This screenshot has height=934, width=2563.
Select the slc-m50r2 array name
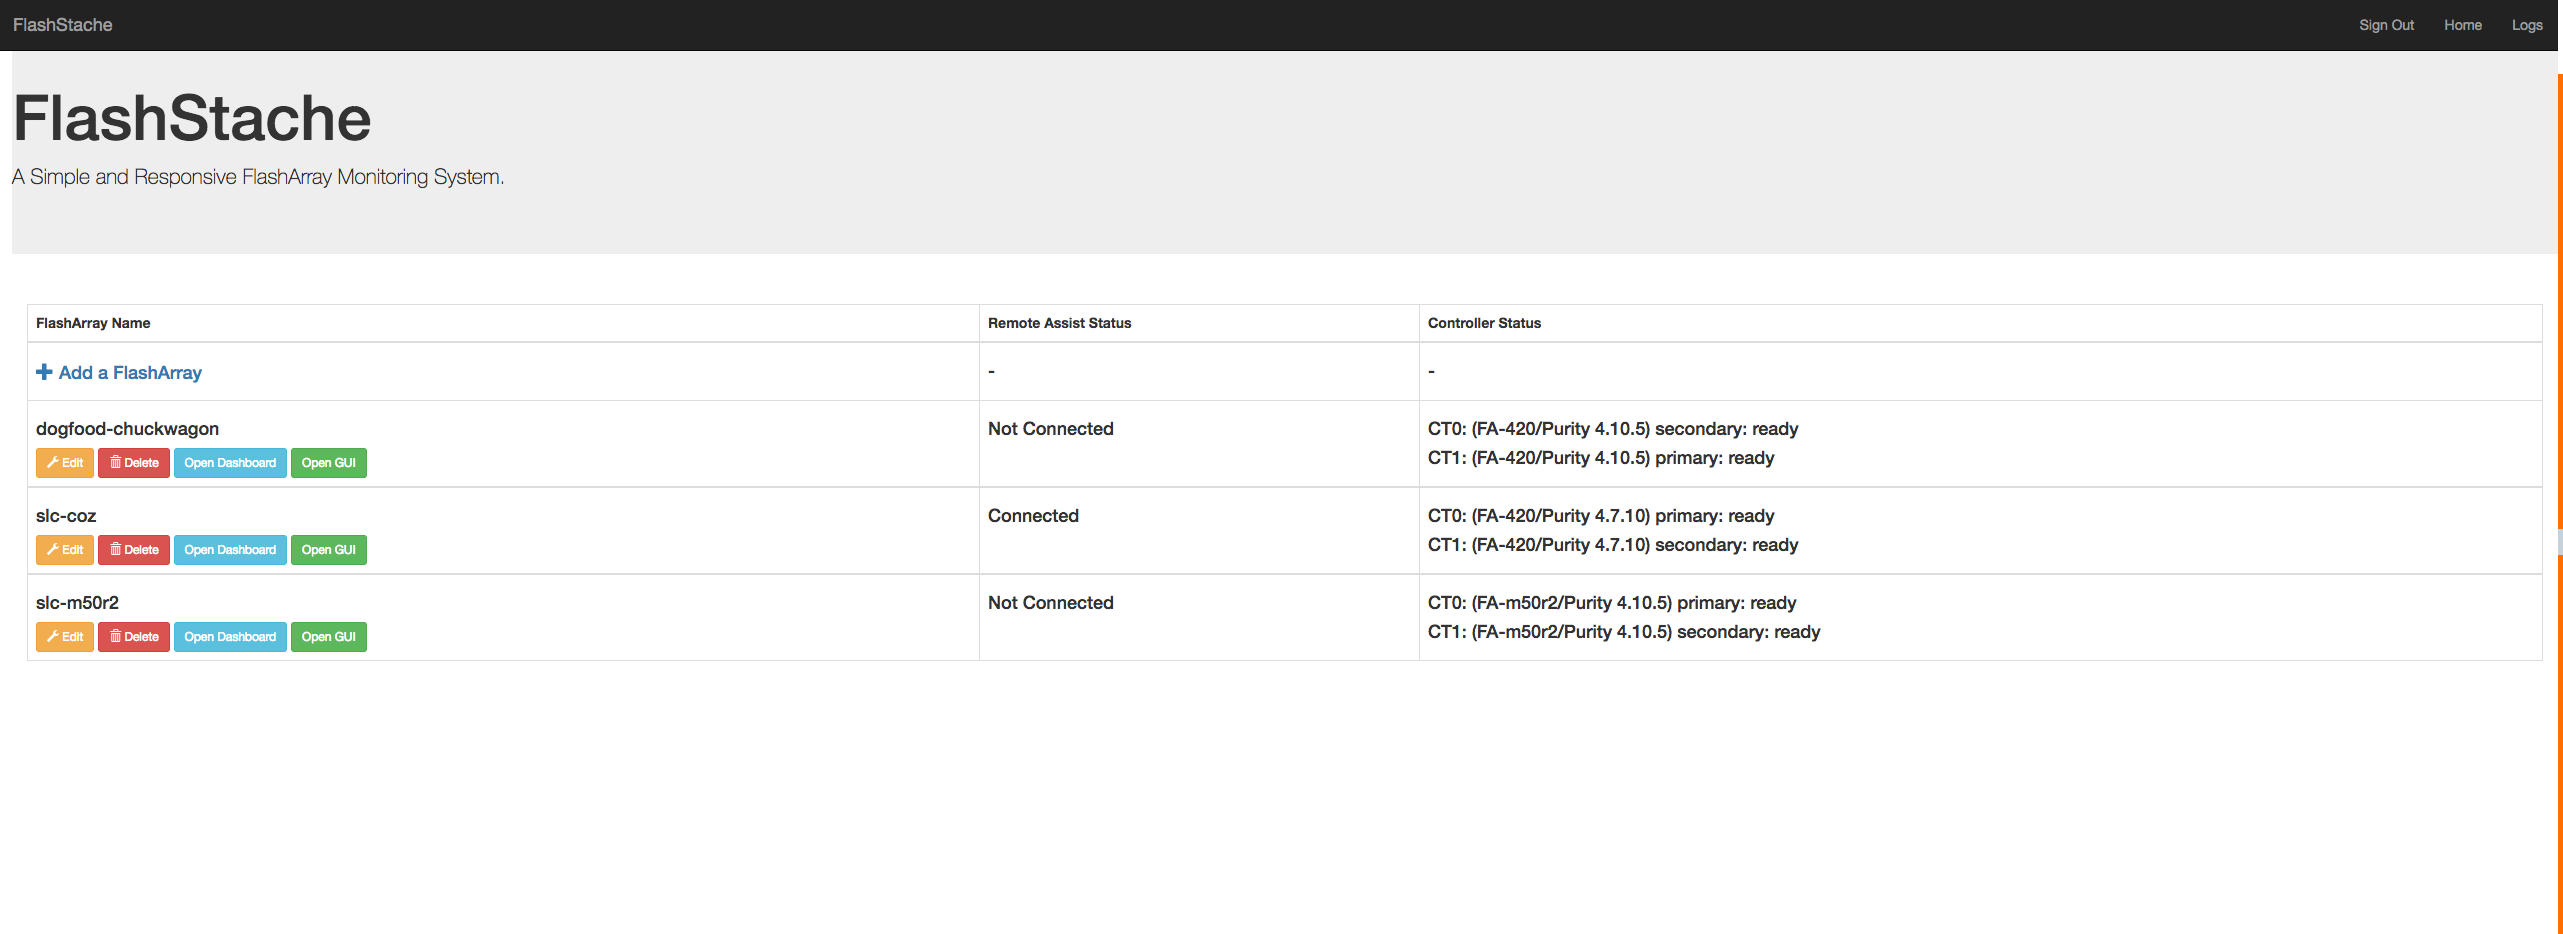(x=77, y=603)
